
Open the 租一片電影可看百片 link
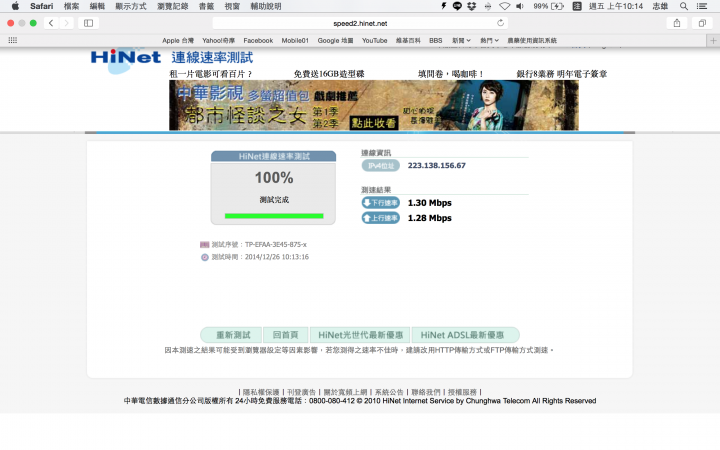[x=210, y=73]
